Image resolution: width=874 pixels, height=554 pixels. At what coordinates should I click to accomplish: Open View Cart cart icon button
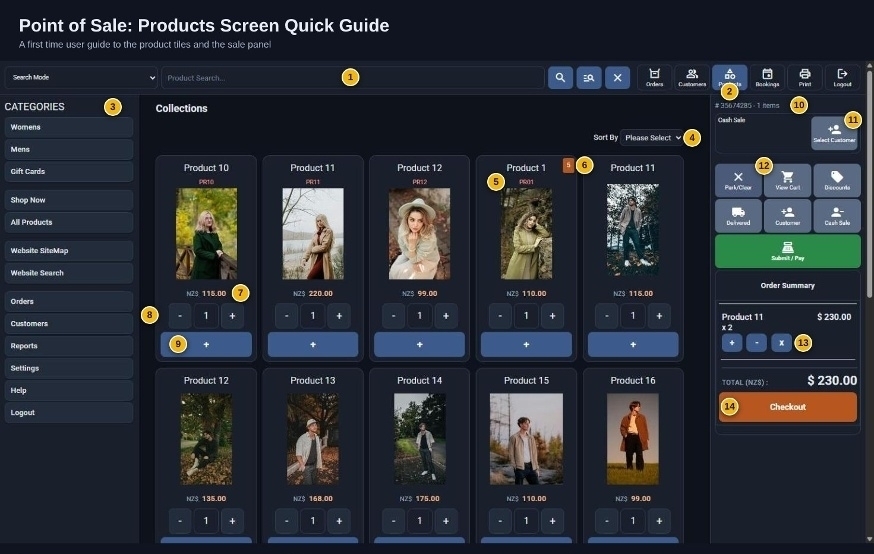point(787,181)
